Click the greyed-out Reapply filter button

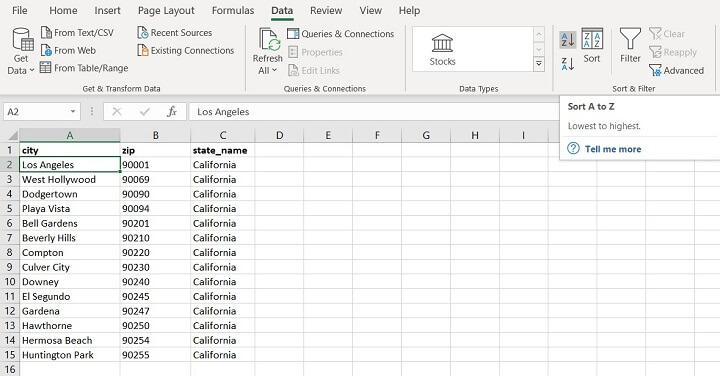pos(673,52)
